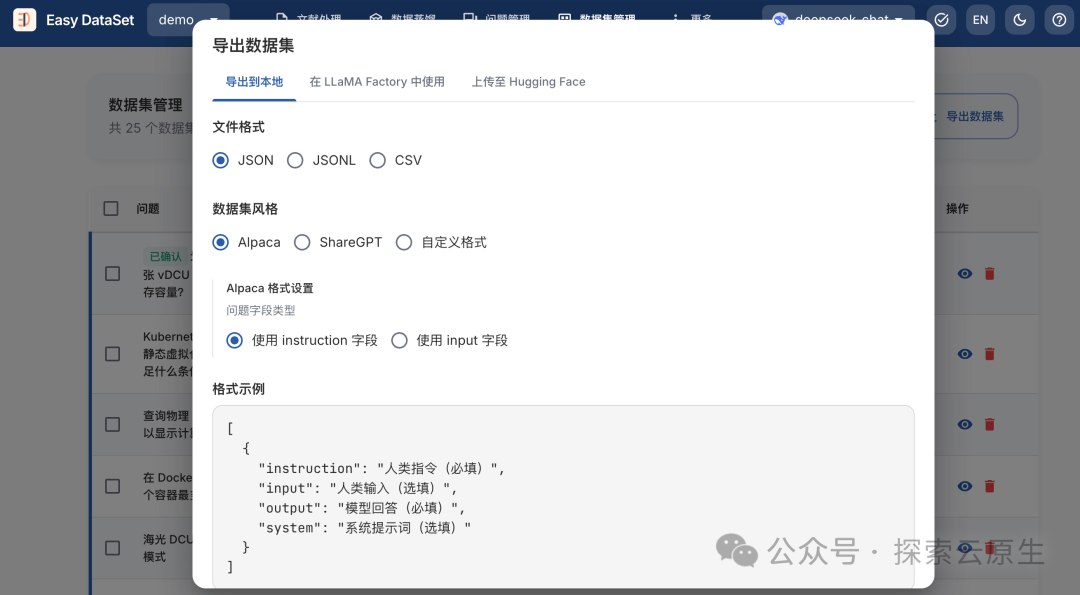The width and height of the screenshot is (1080, 595).
Task: Open the task check-circle icon in header
Action: [x=941, y=20]
